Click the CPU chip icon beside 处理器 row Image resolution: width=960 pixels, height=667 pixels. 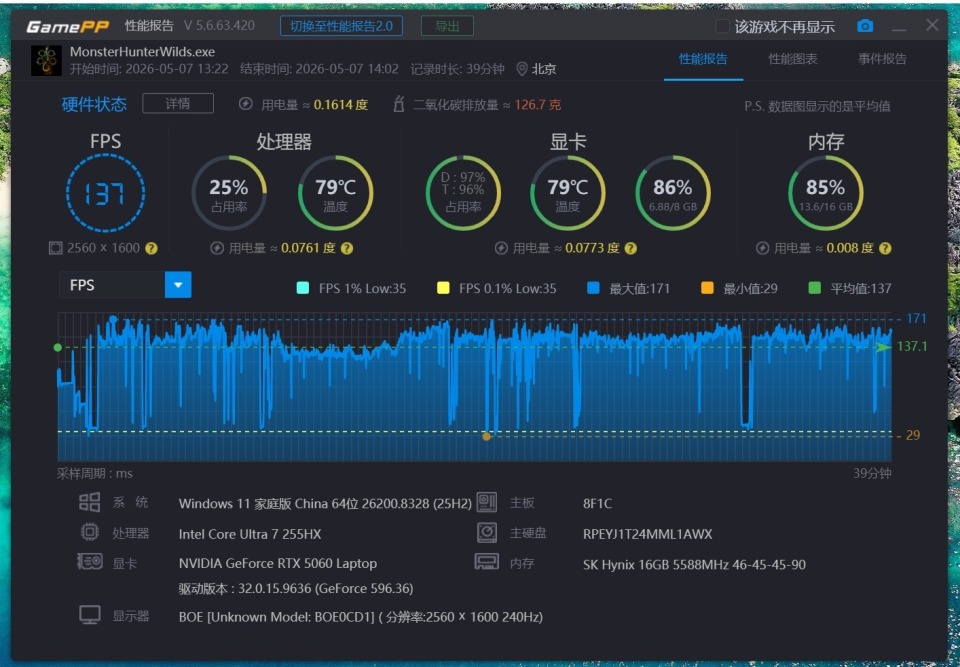pyautogui.click(x=90, y=532)
